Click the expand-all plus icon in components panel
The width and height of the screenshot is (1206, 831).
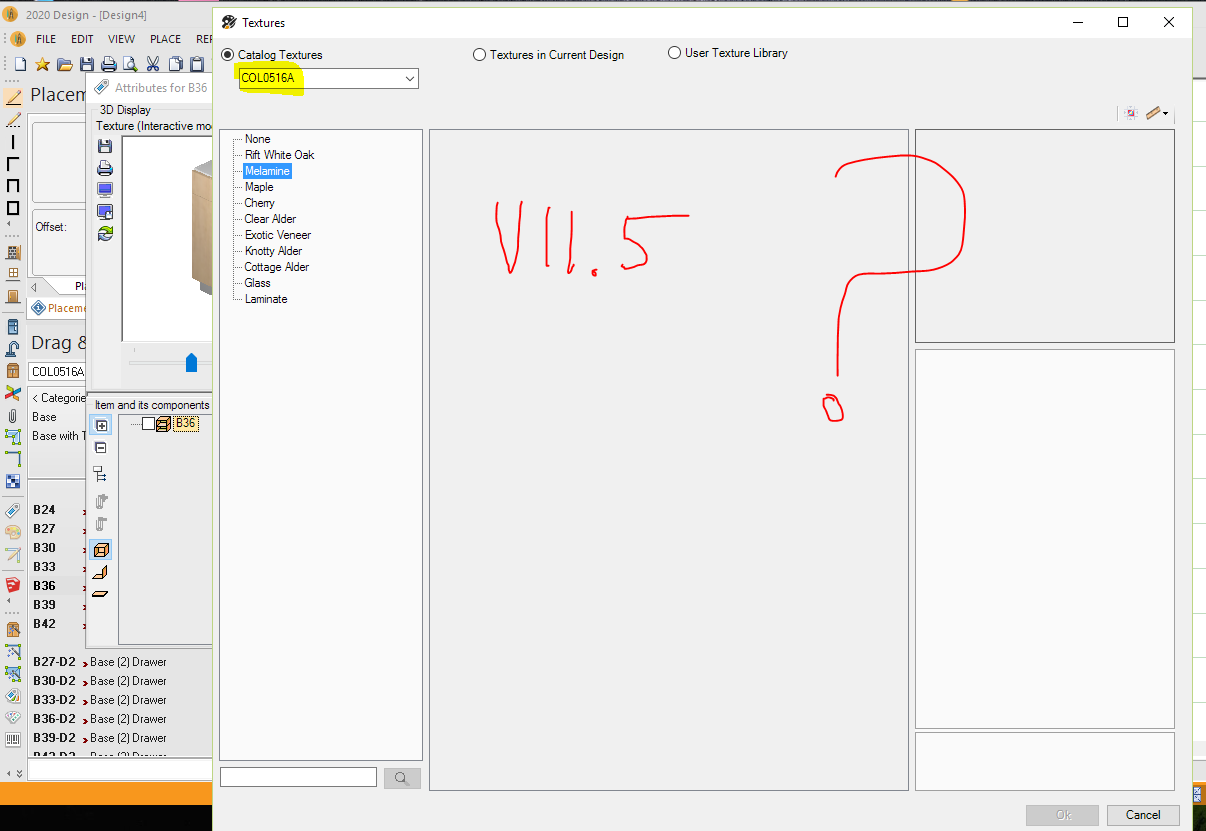tap(101, 425)
